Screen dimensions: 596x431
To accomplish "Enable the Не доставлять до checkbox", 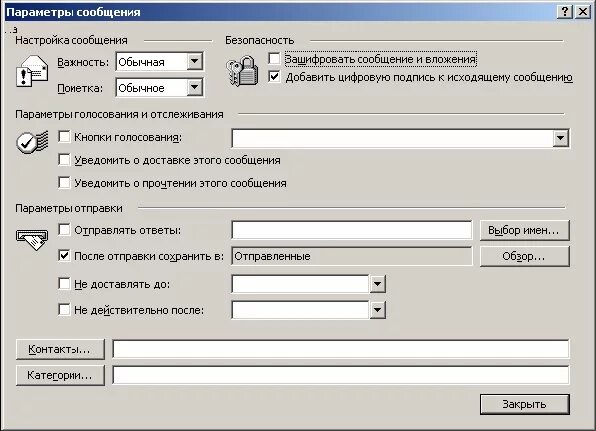I will [64, 284].
